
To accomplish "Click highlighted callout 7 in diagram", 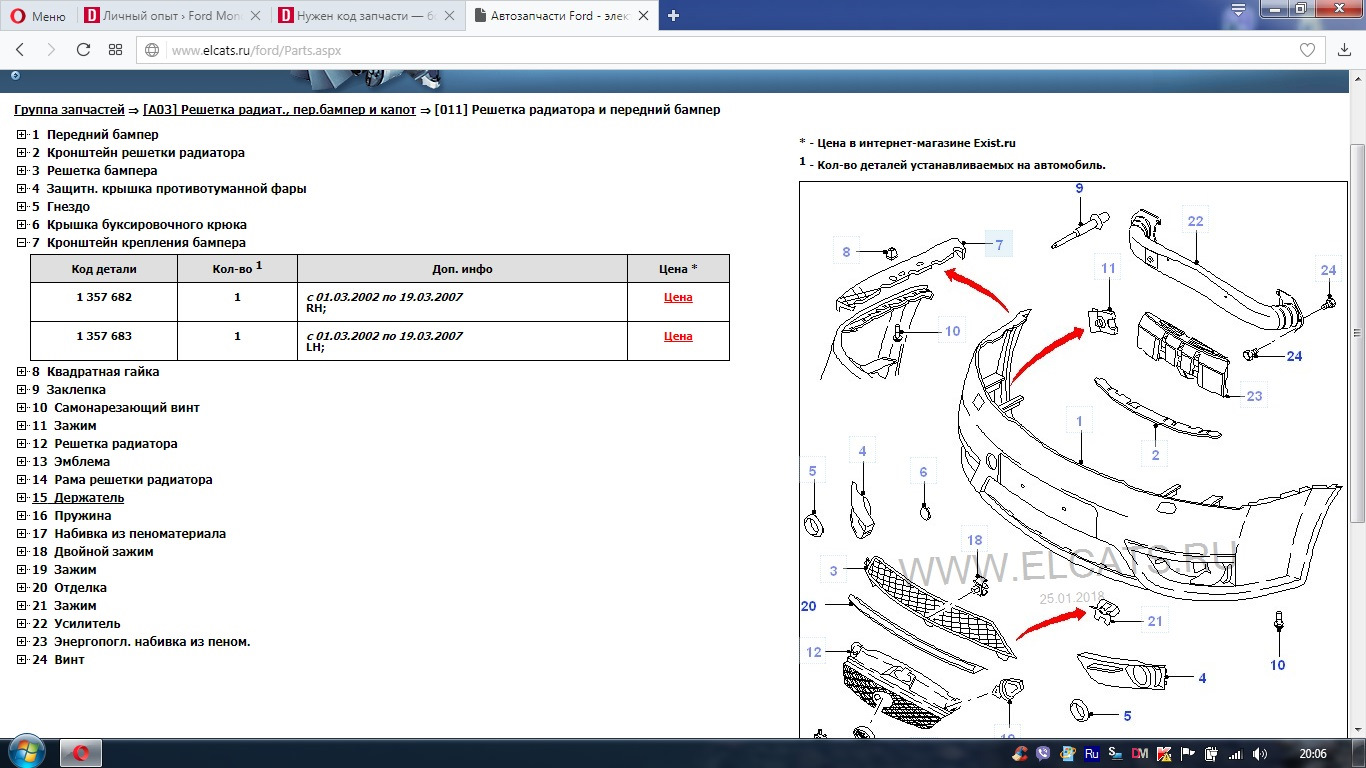I will [x=998, y=243].
